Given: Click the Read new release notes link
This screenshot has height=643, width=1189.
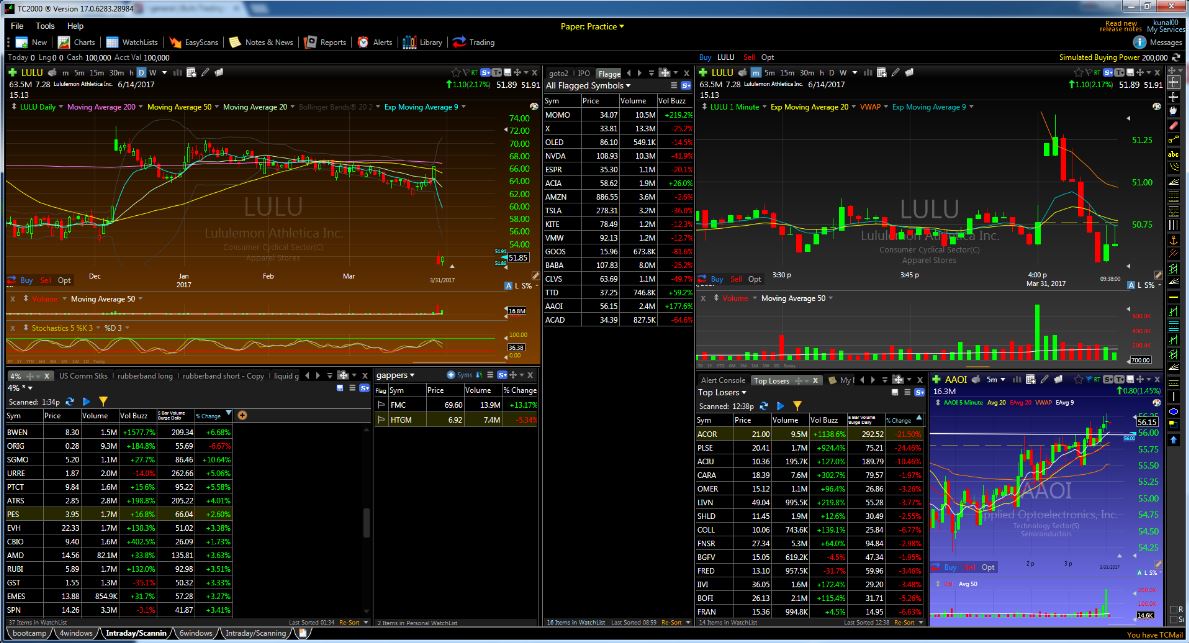Looking at the screenshot, I should pos(1121,27).
